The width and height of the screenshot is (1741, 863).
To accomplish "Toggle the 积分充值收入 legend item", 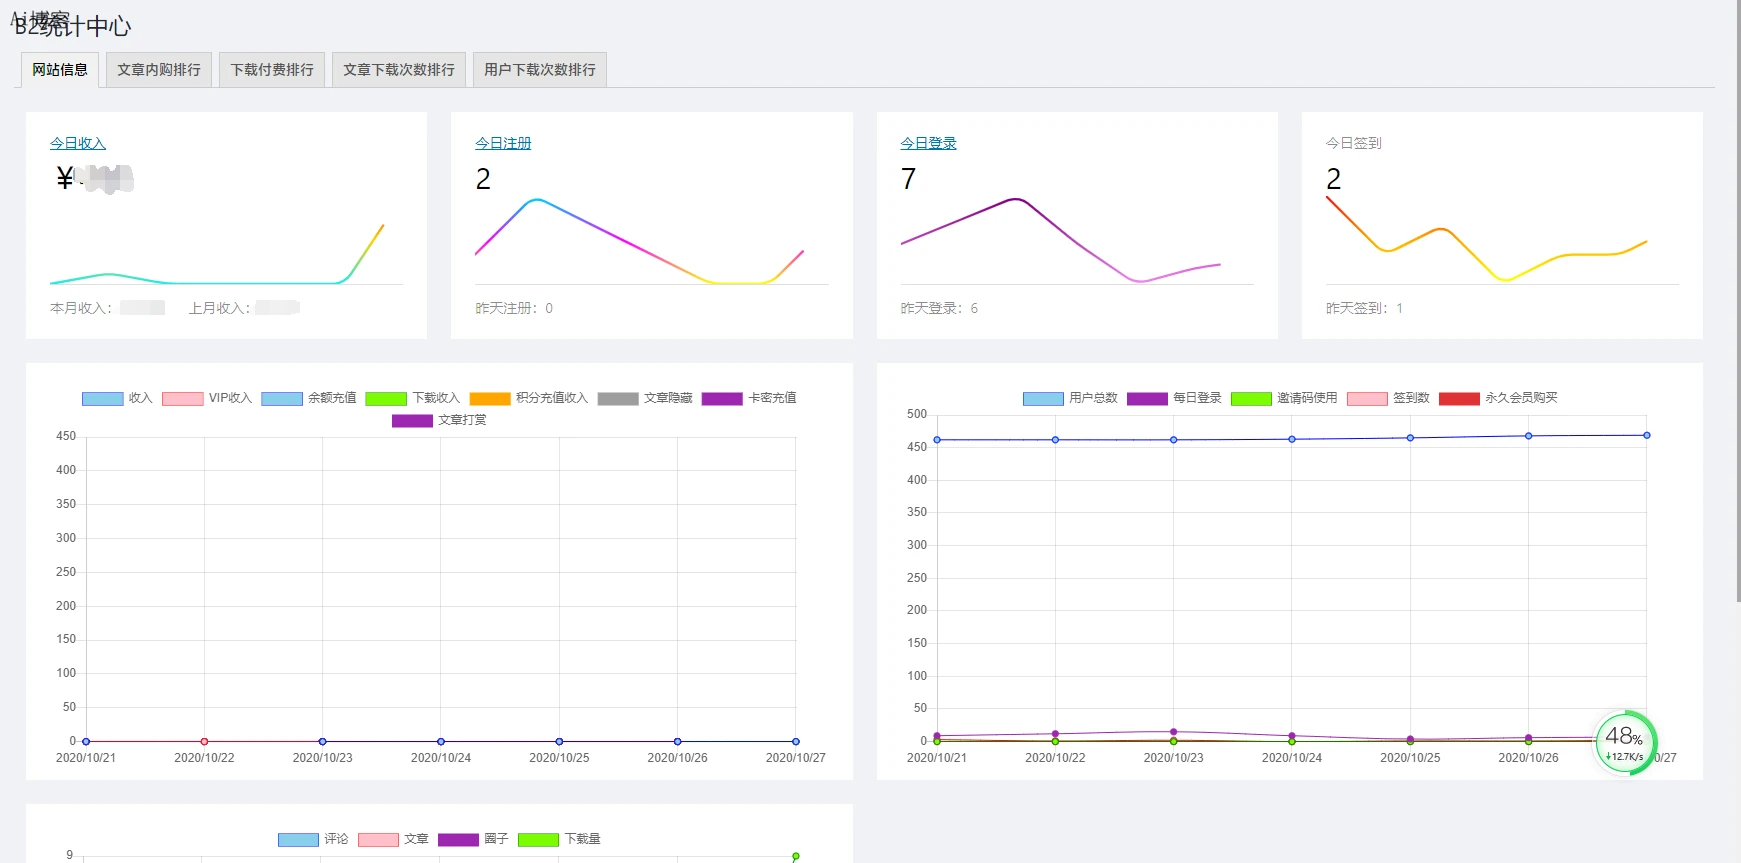I will 490,399.
